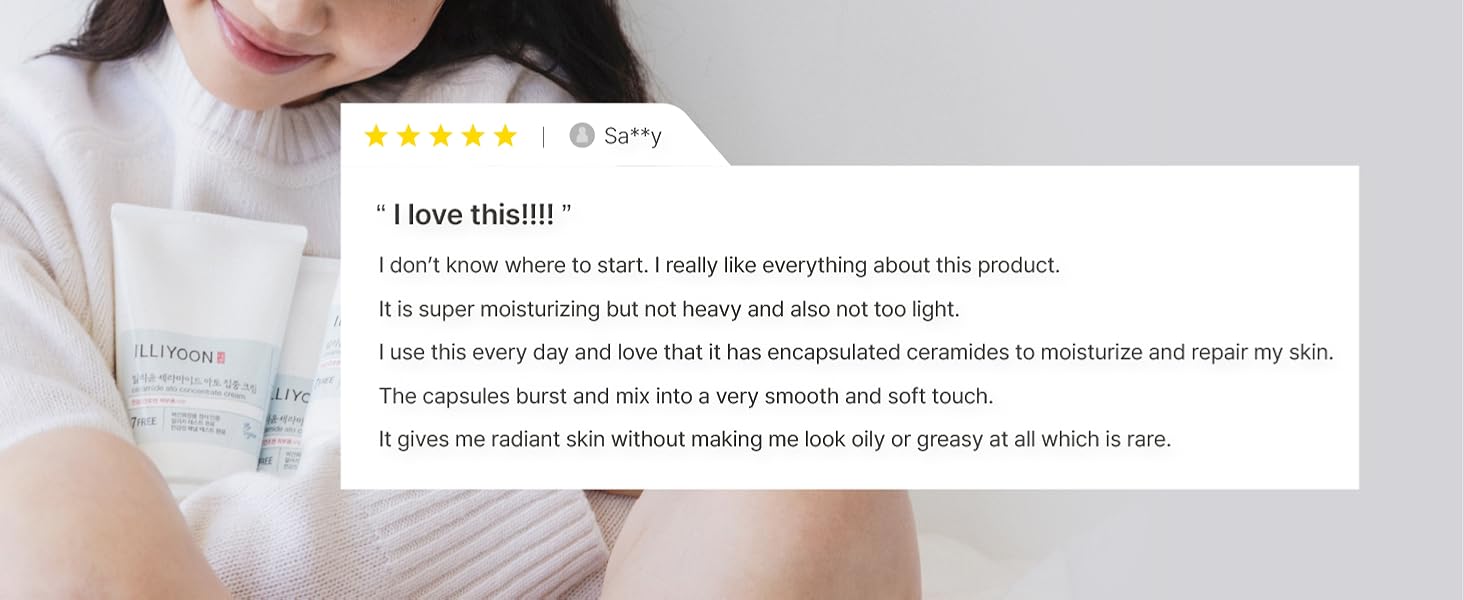Click the fifth yellow rating star
Screen dimensions: 1464x600
505,136
